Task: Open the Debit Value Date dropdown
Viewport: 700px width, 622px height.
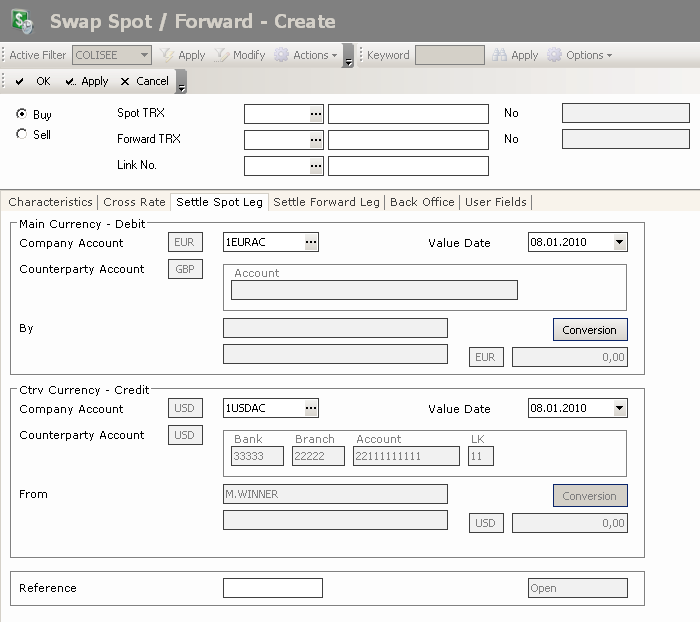Action: coord(620,242)
